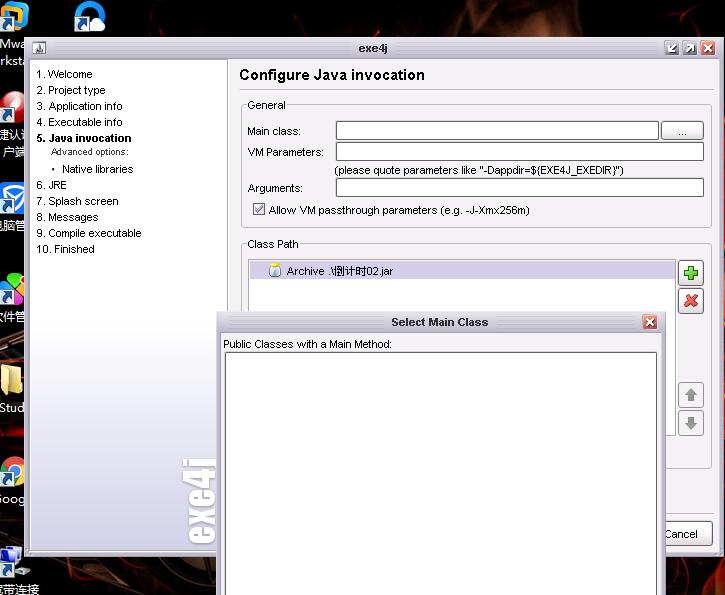Go to step 8. Messages
725x595 pixels.
67,217
